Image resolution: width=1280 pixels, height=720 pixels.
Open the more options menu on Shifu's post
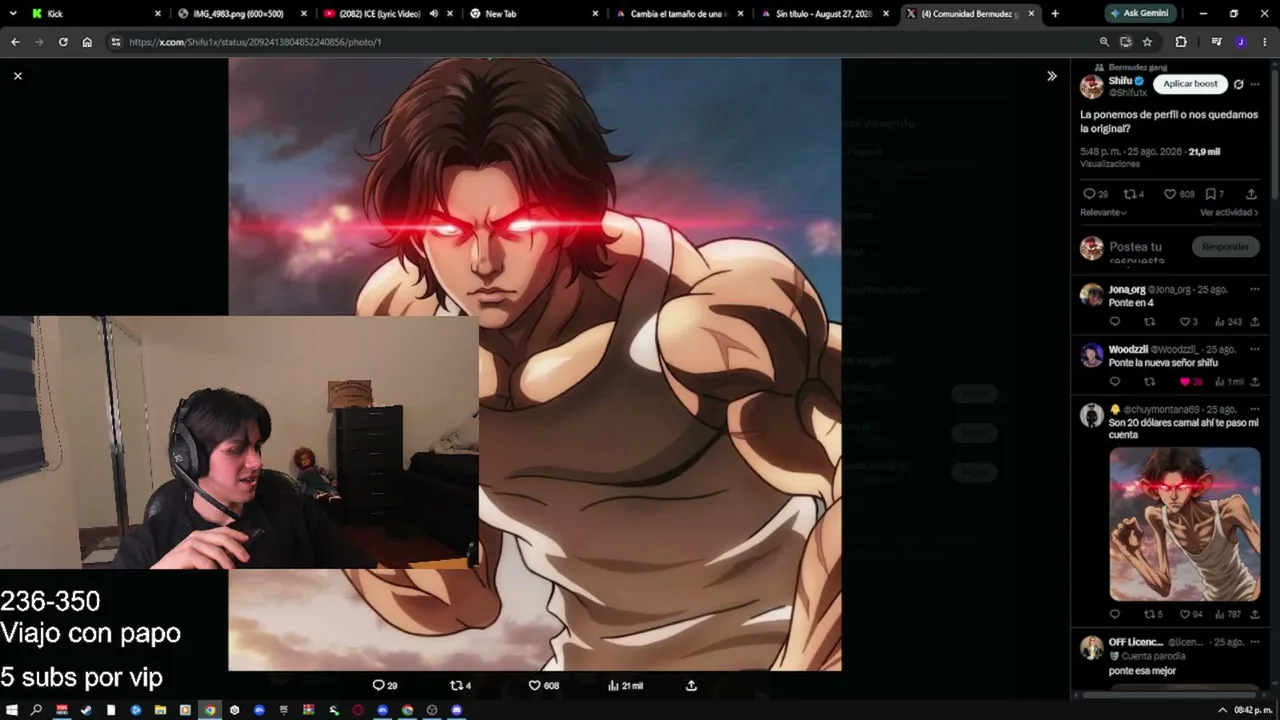1255,84
